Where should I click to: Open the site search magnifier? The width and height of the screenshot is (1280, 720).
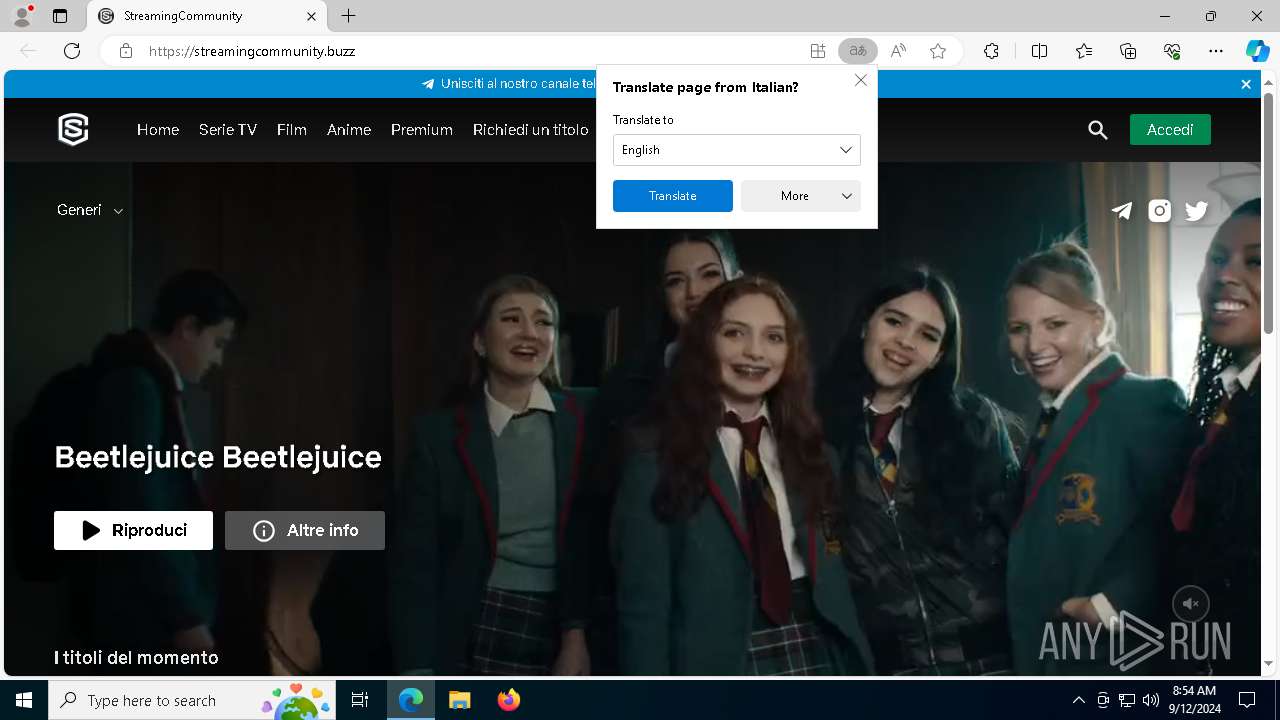pyautogui.click(x=1098, y=130)
